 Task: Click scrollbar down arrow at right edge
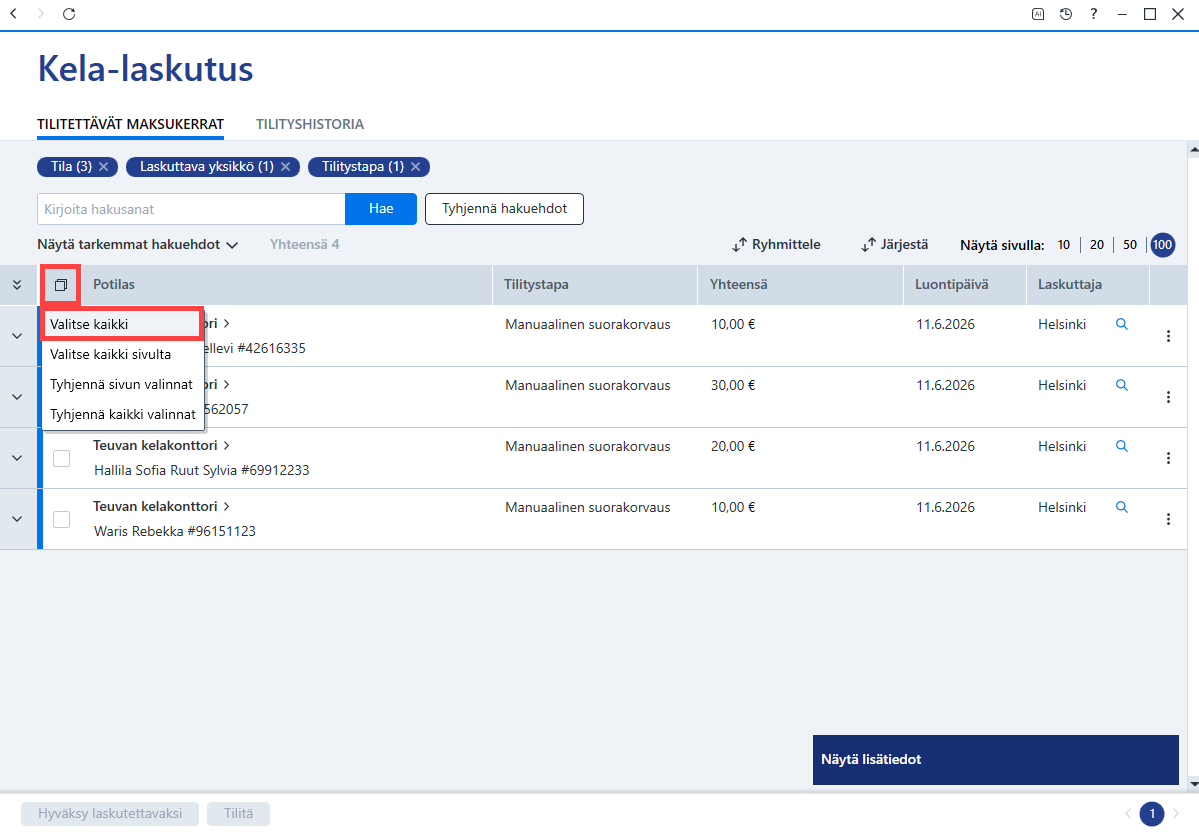click(x=1194, y=784)
